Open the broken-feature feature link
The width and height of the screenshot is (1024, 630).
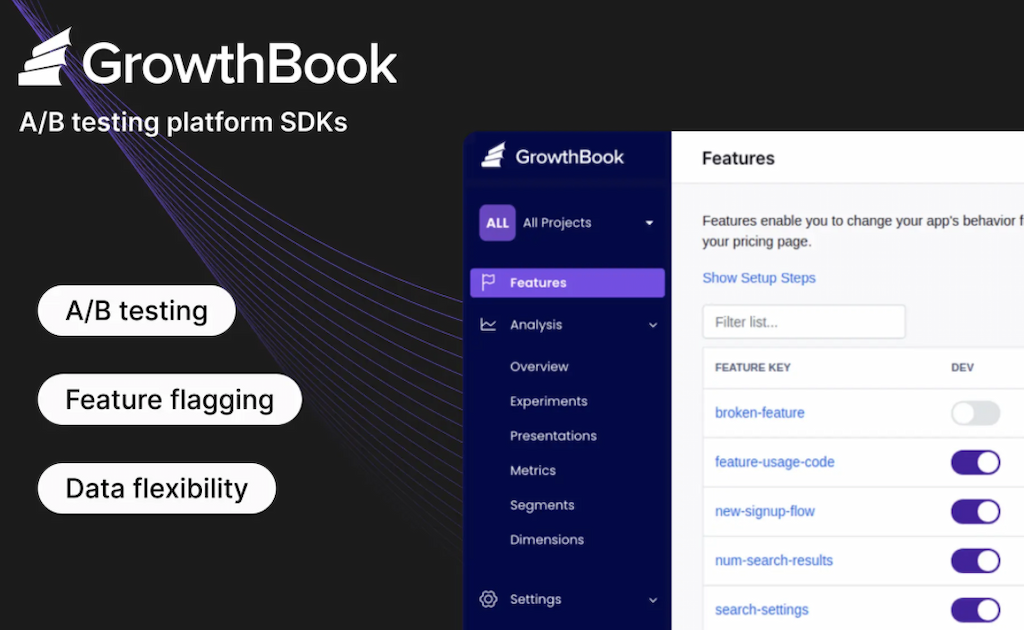[759, 413]
